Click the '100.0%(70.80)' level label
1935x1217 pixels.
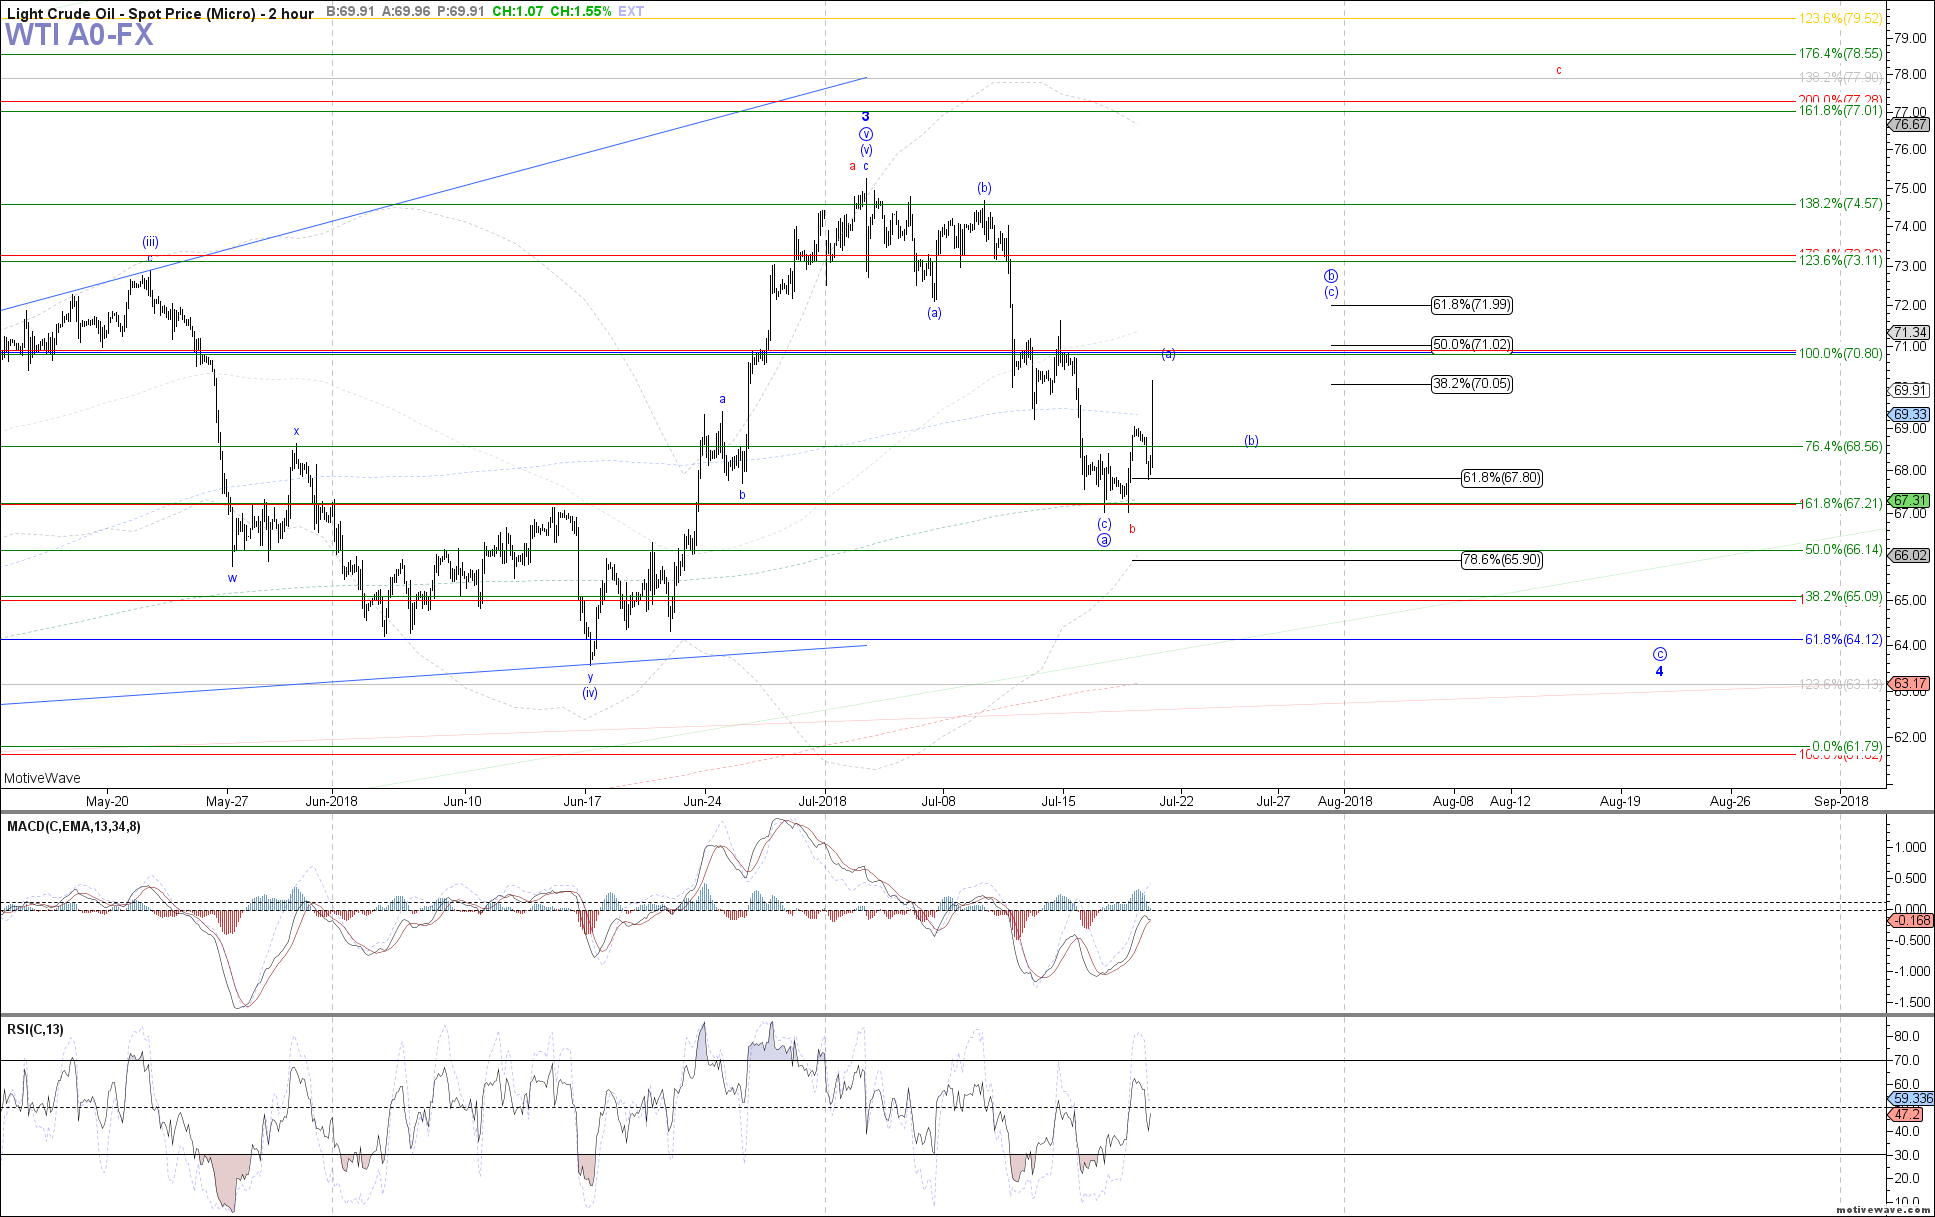tap(1840, 353)
